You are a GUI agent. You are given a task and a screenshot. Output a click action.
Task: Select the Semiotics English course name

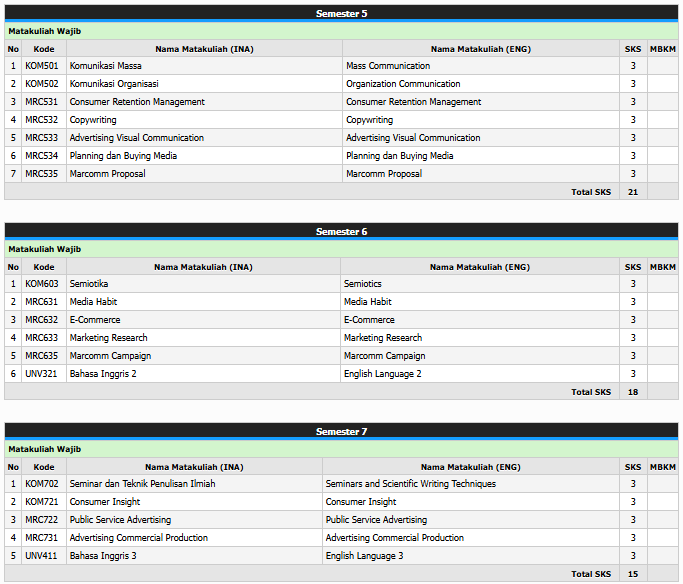tap(363, 284)
